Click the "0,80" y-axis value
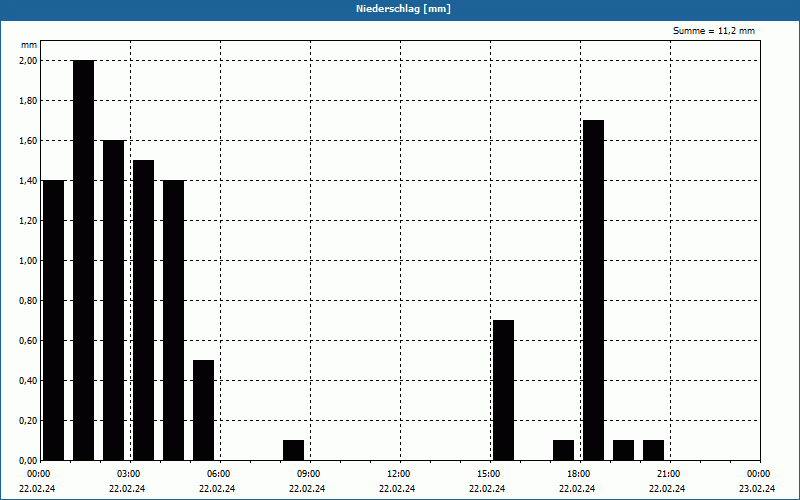The image size is (800, 500). tap(29, 301)
